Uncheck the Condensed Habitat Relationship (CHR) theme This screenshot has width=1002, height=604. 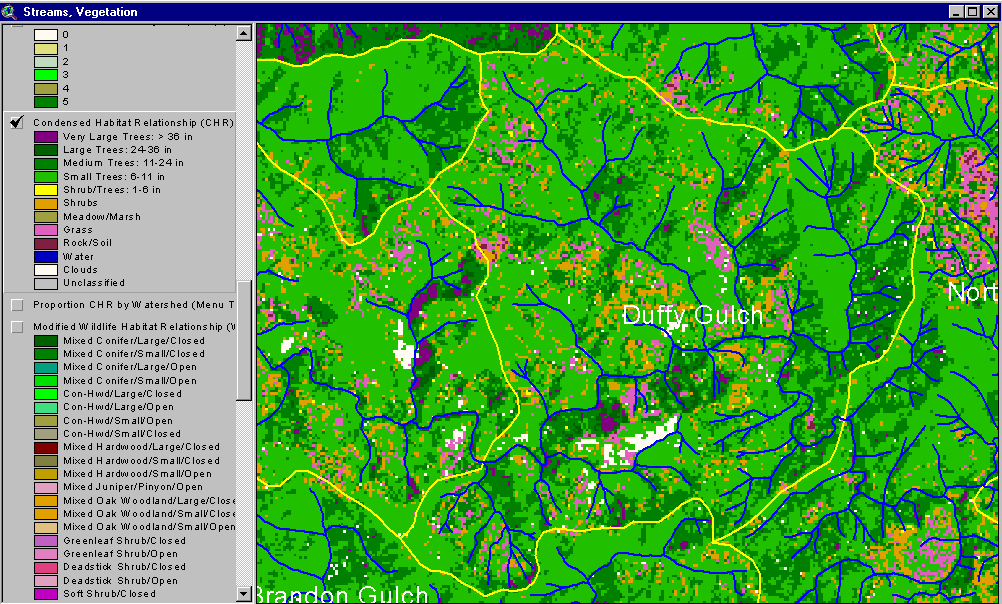tap(17, 123)
